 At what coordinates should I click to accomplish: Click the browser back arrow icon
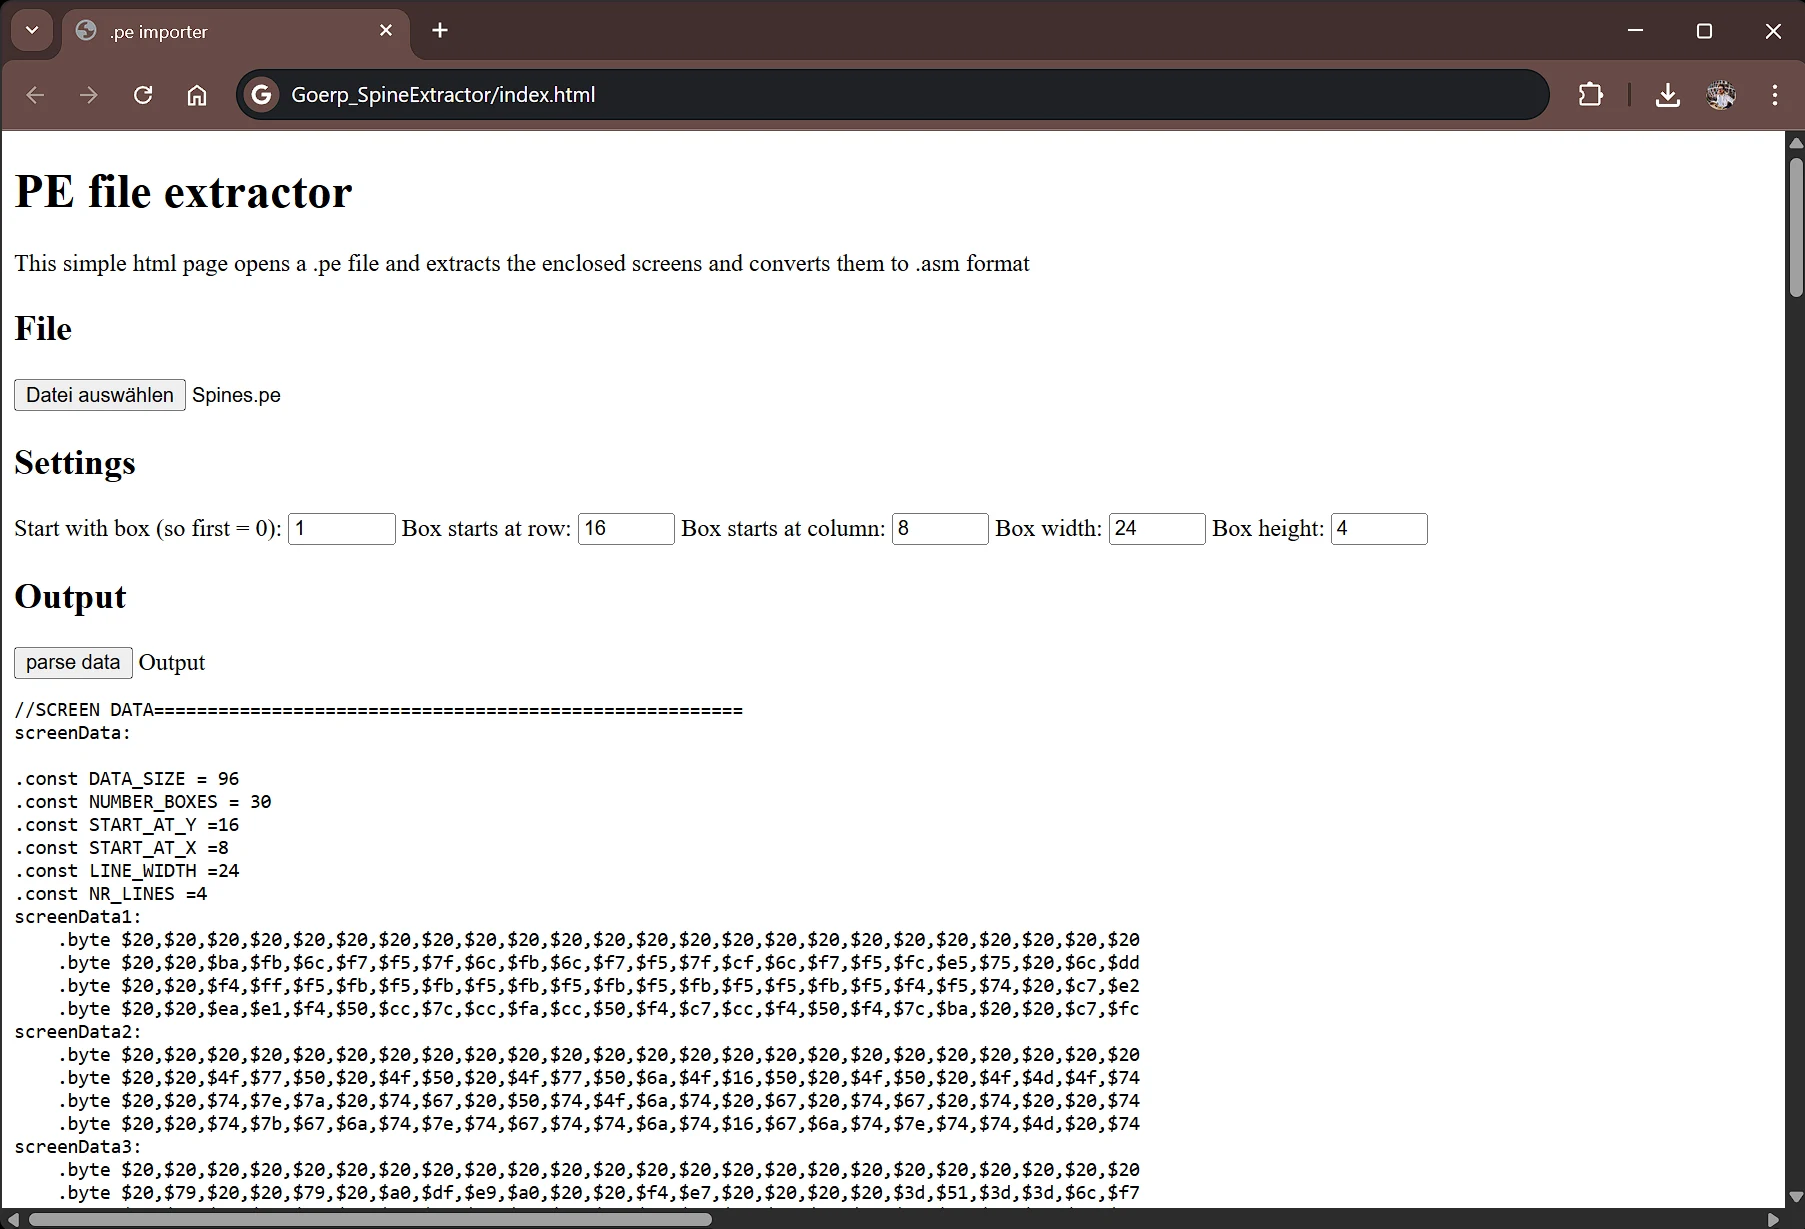click(36, 95)
